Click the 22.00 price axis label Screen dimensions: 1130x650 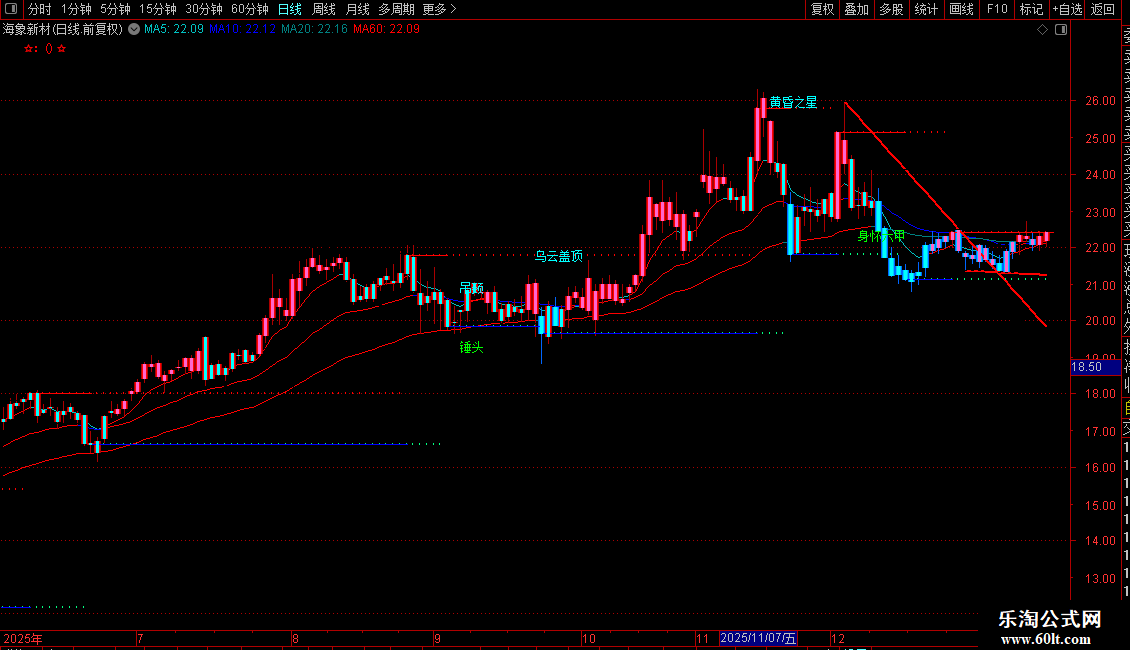click(1100, 247)
